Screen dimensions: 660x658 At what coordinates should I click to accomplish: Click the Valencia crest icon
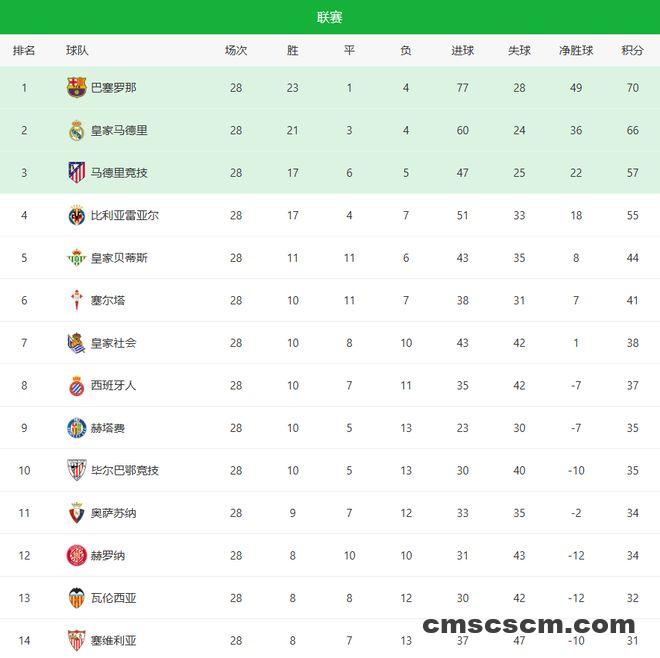tap(76, 598)
